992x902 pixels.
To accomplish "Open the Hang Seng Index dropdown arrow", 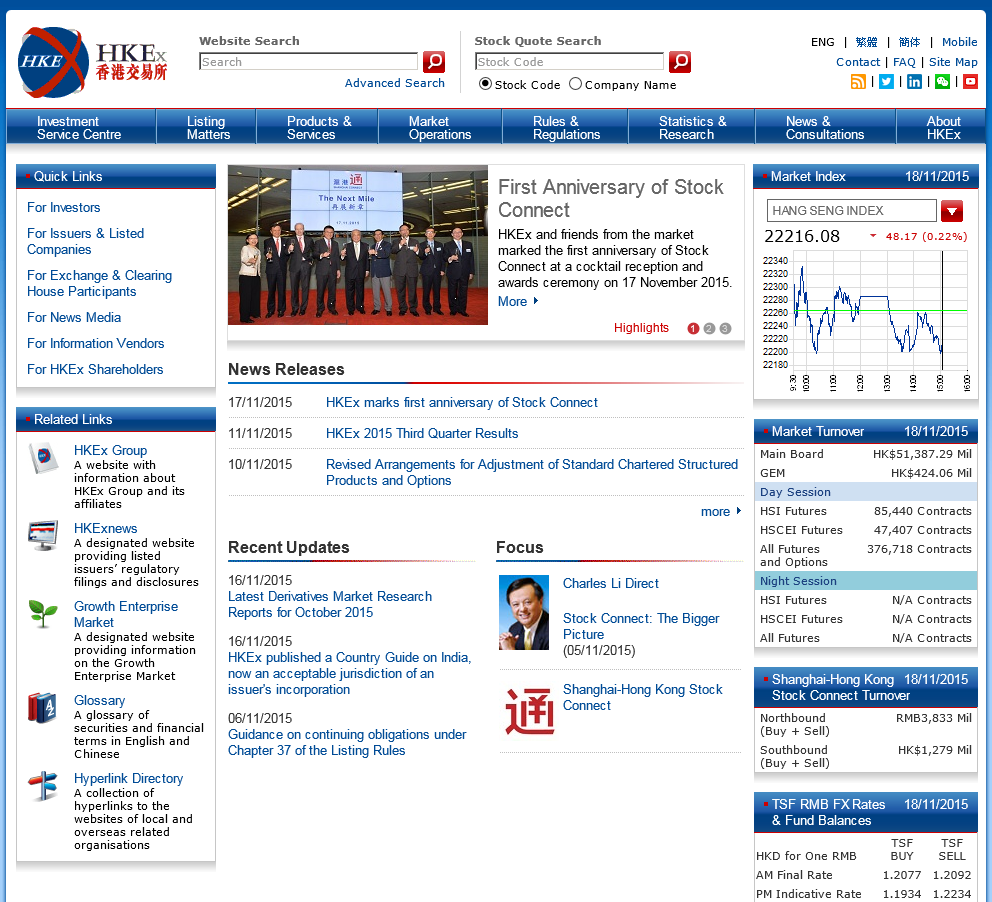I will 952,211.
